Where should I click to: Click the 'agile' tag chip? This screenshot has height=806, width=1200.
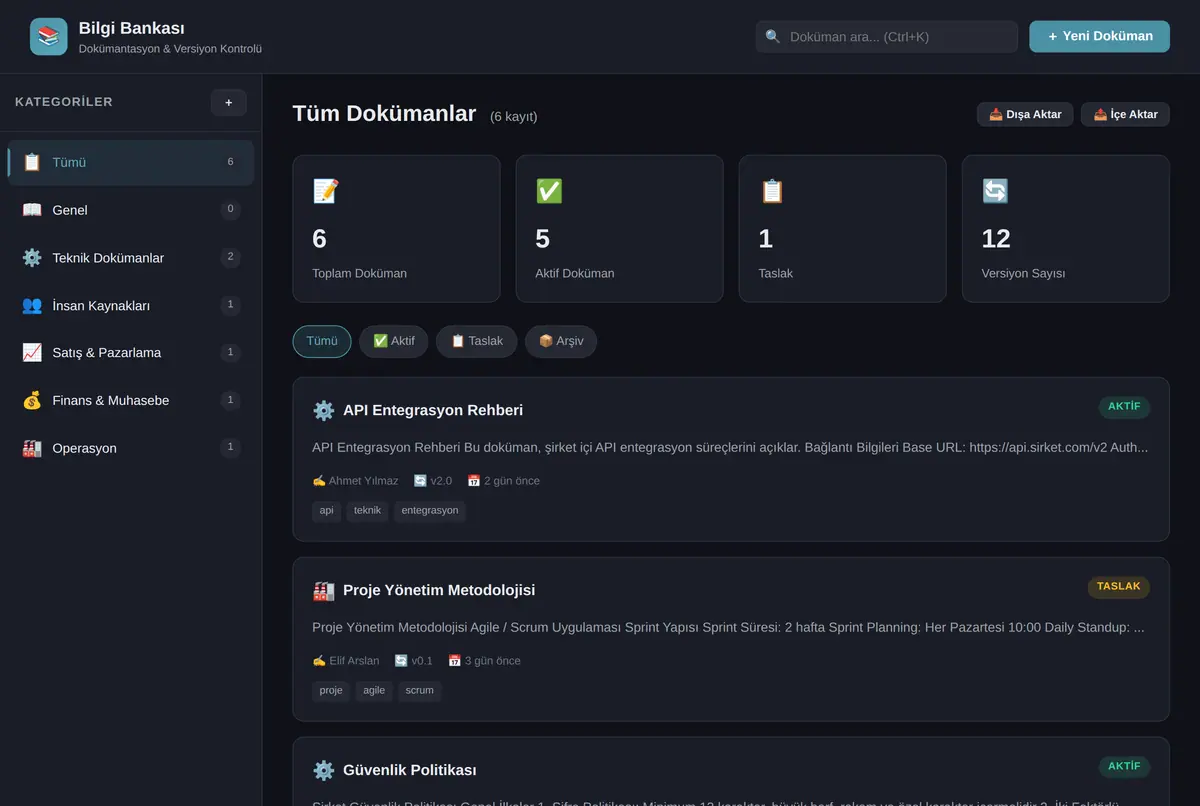(x=374, y=691)
